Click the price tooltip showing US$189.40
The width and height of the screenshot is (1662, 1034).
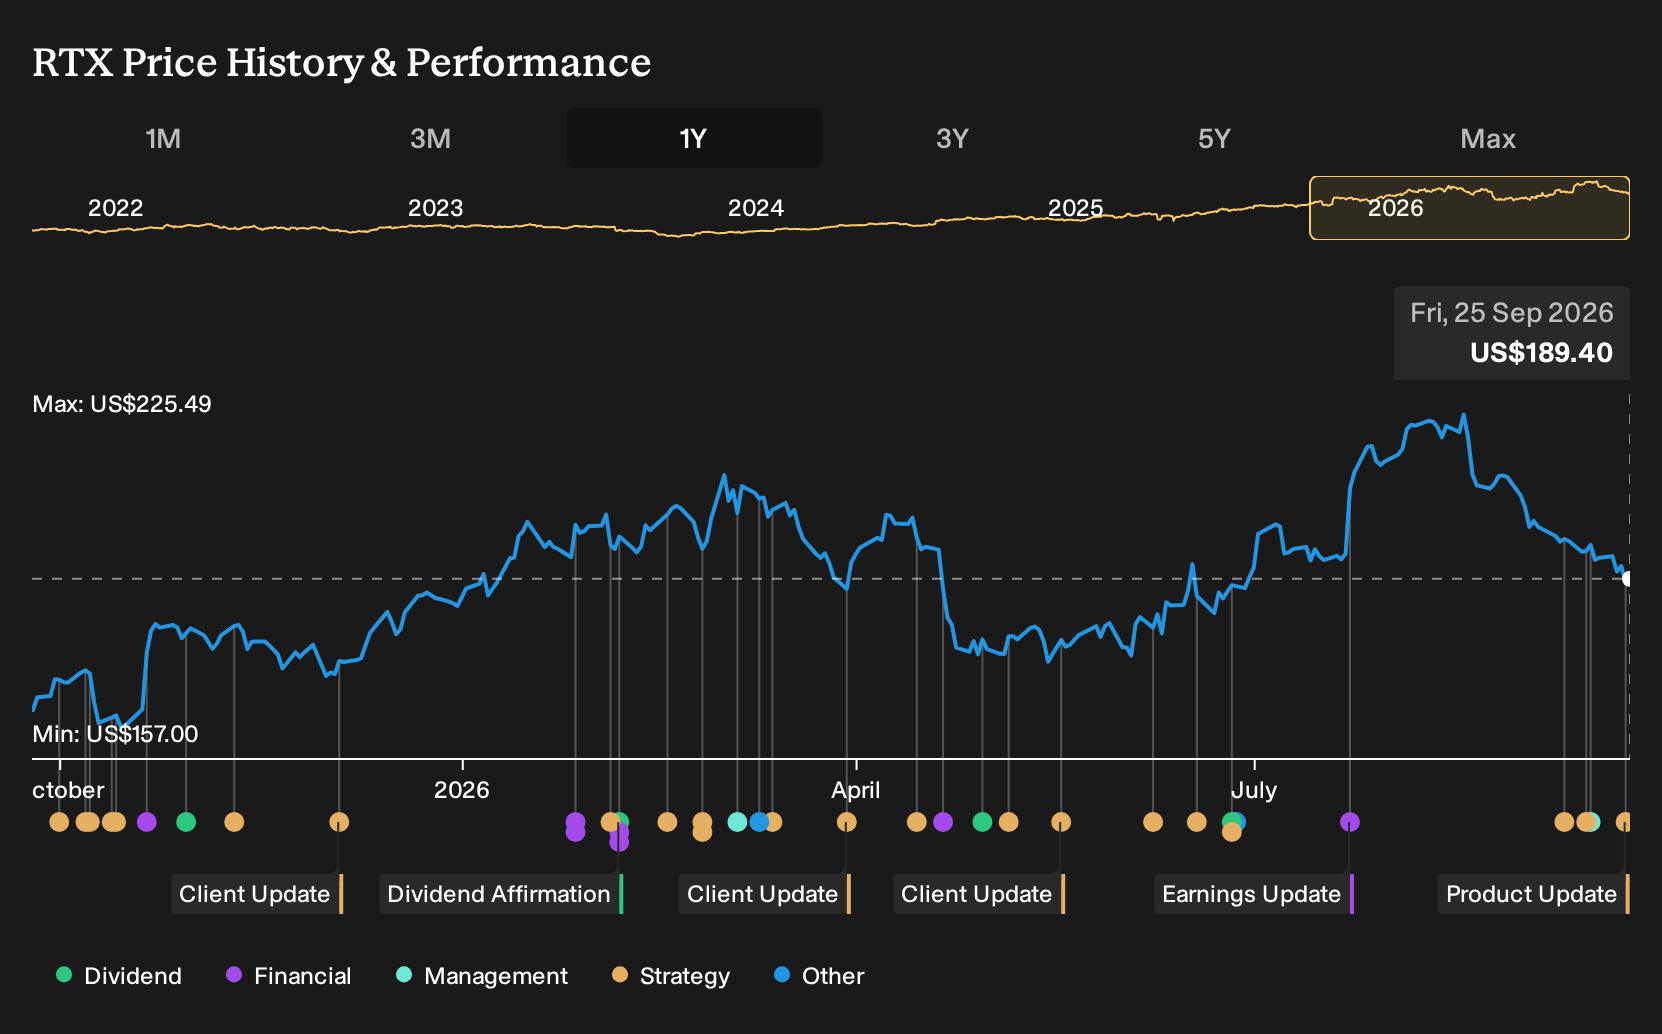coord(1512,333)
